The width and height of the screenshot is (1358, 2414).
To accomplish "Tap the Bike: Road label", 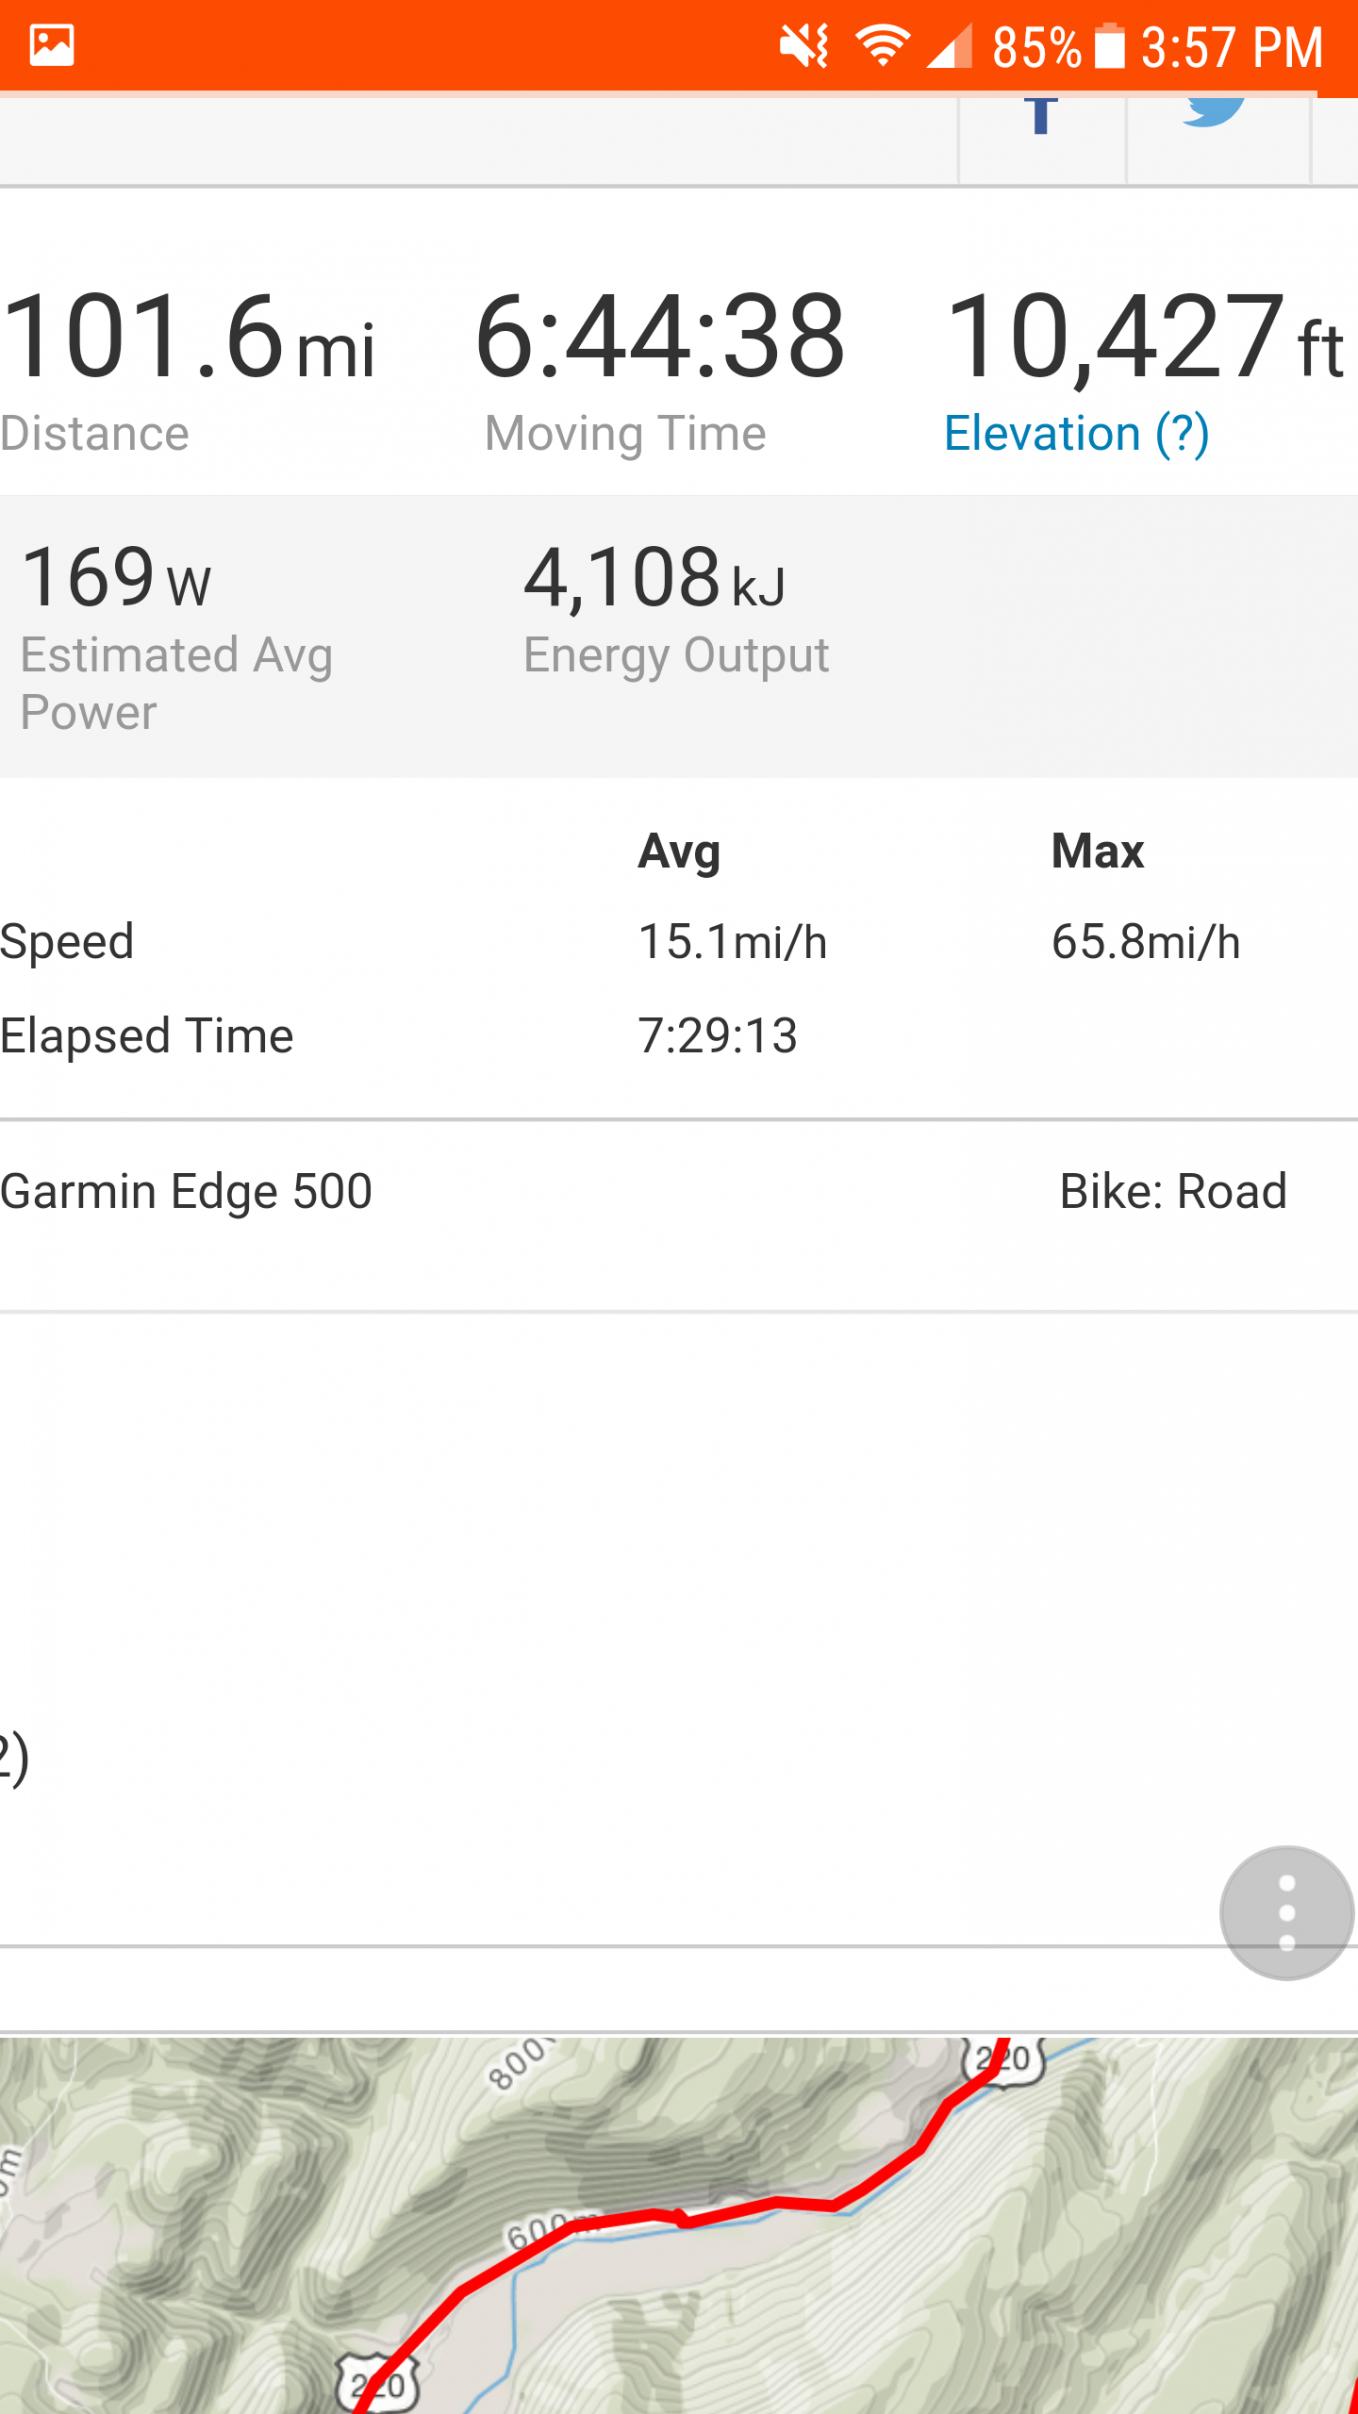I will 1172,1192.
